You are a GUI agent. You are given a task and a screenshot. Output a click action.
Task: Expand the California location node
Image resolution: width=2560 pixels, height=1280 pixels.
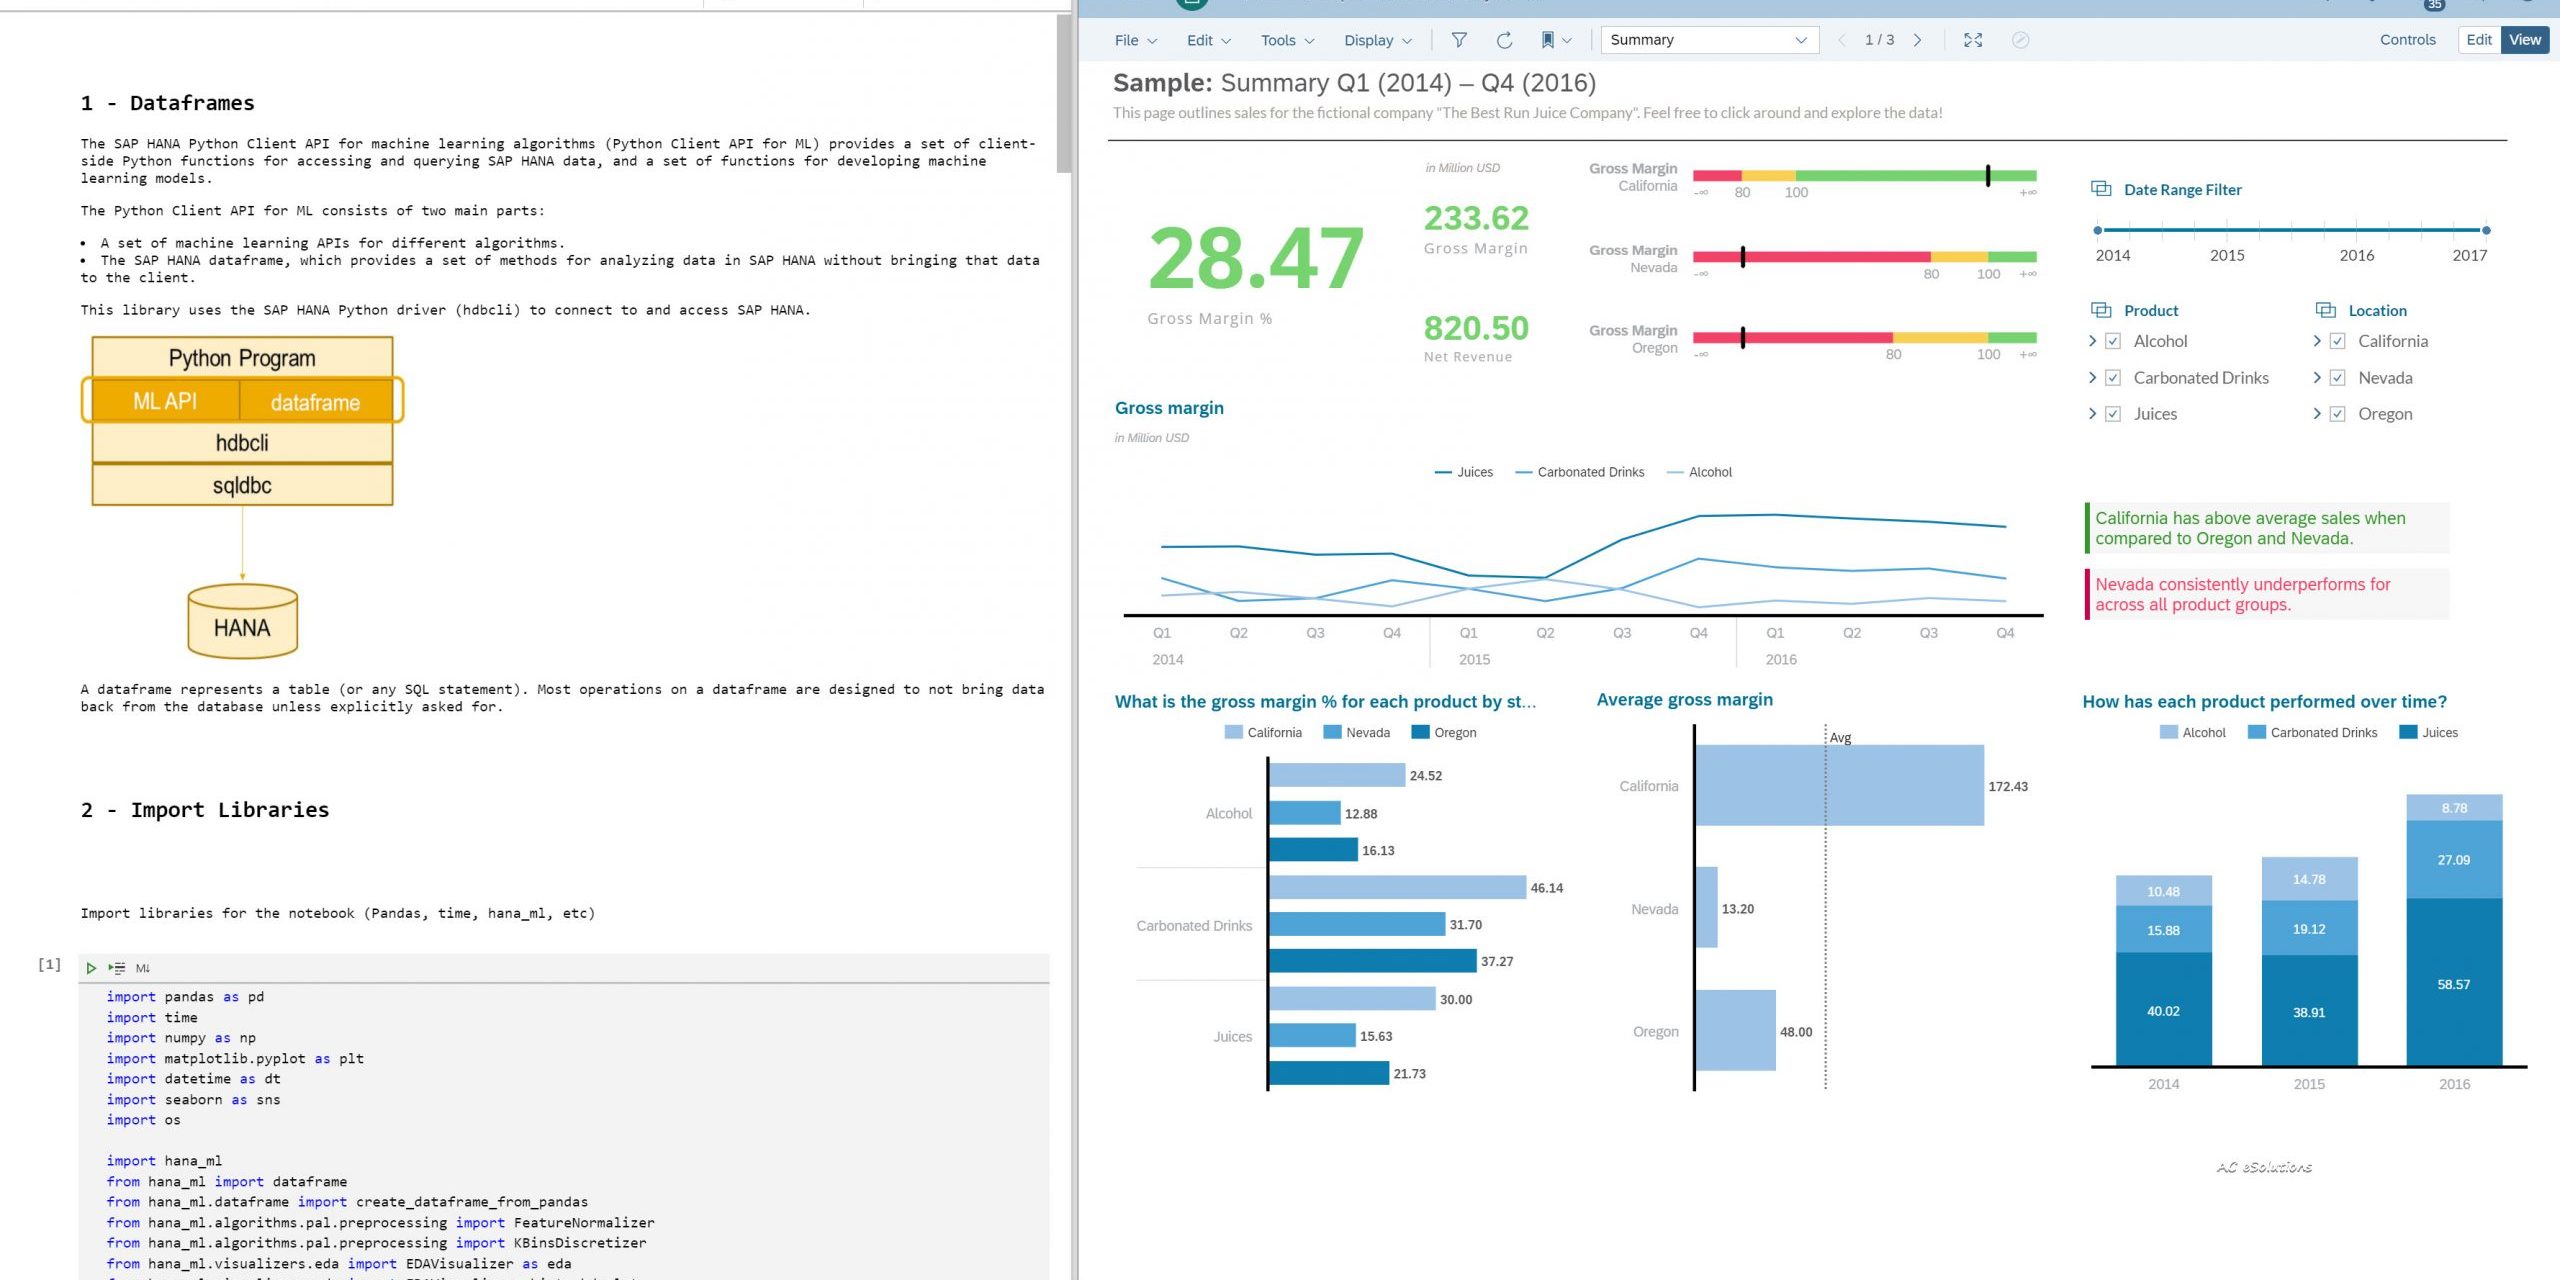click(x=2317, y=341)
